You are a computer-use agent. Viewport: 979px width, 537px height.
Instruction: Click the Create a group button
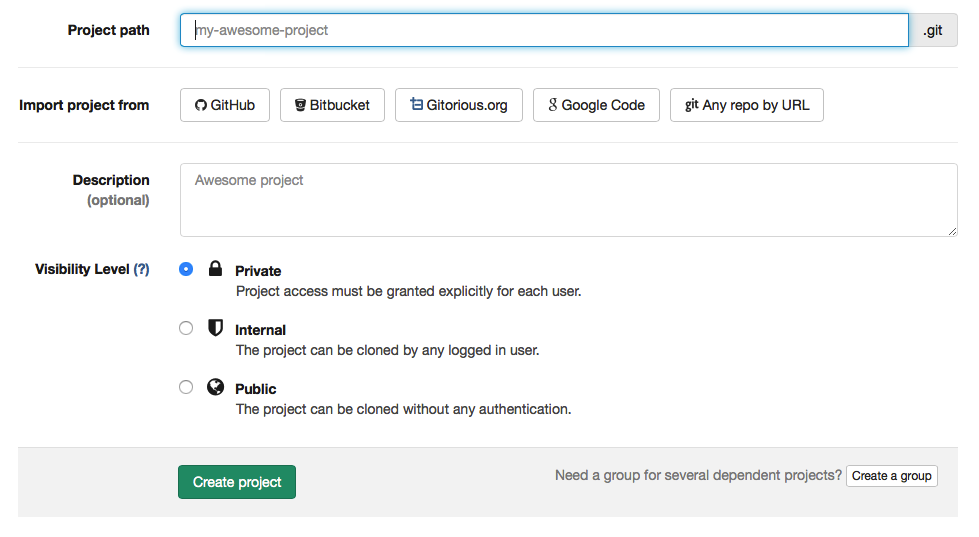click(892, 476)
